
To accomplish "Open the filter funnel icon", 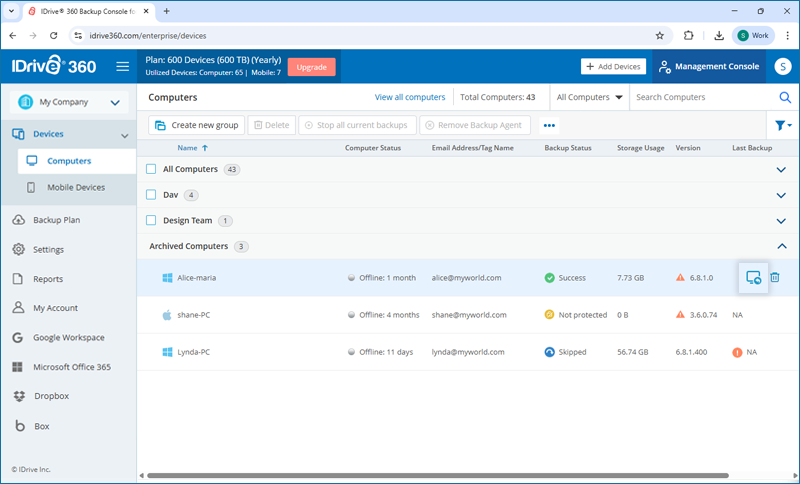I will 782,126.
